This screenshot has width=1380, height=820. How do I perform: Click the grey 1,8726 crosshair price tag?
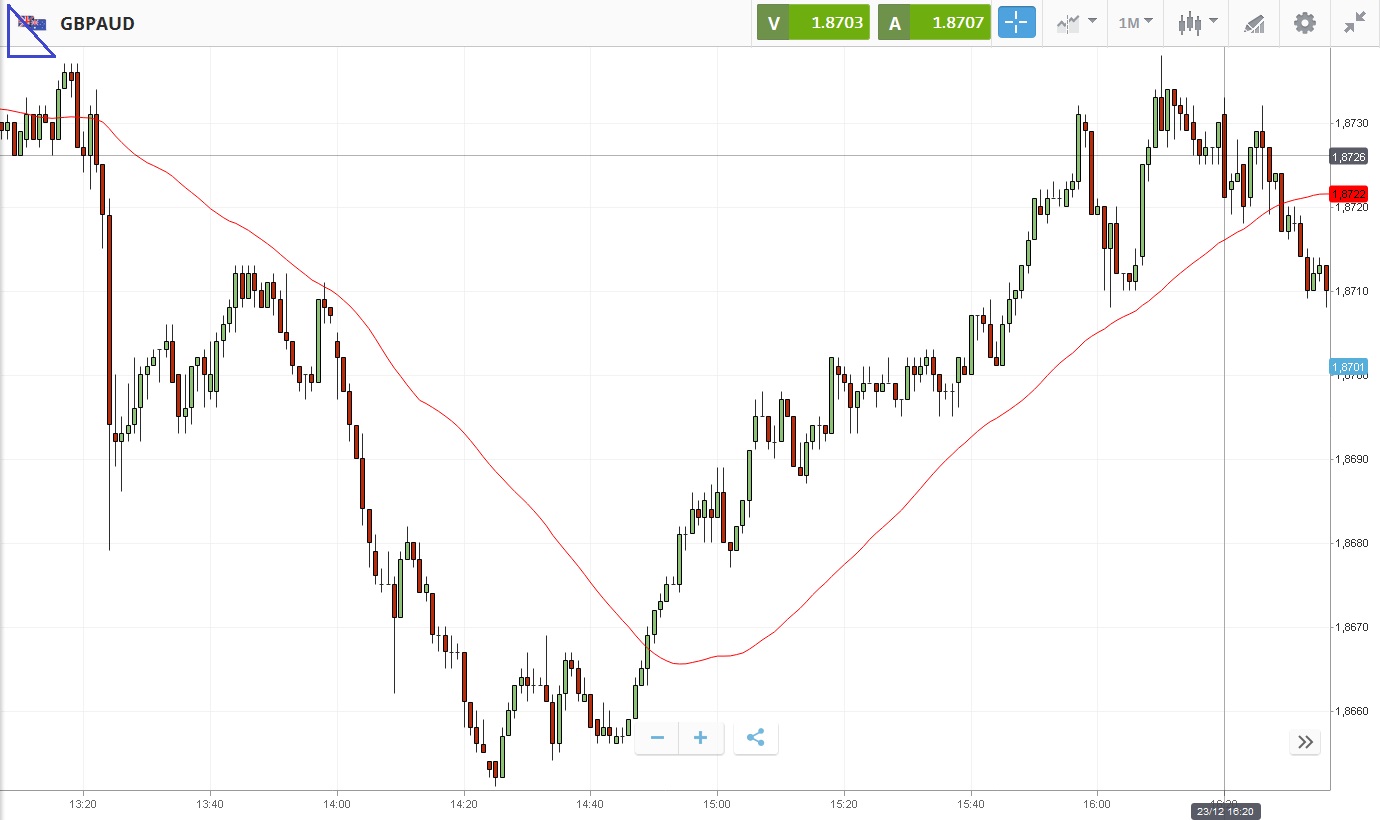coord(1348,157)
